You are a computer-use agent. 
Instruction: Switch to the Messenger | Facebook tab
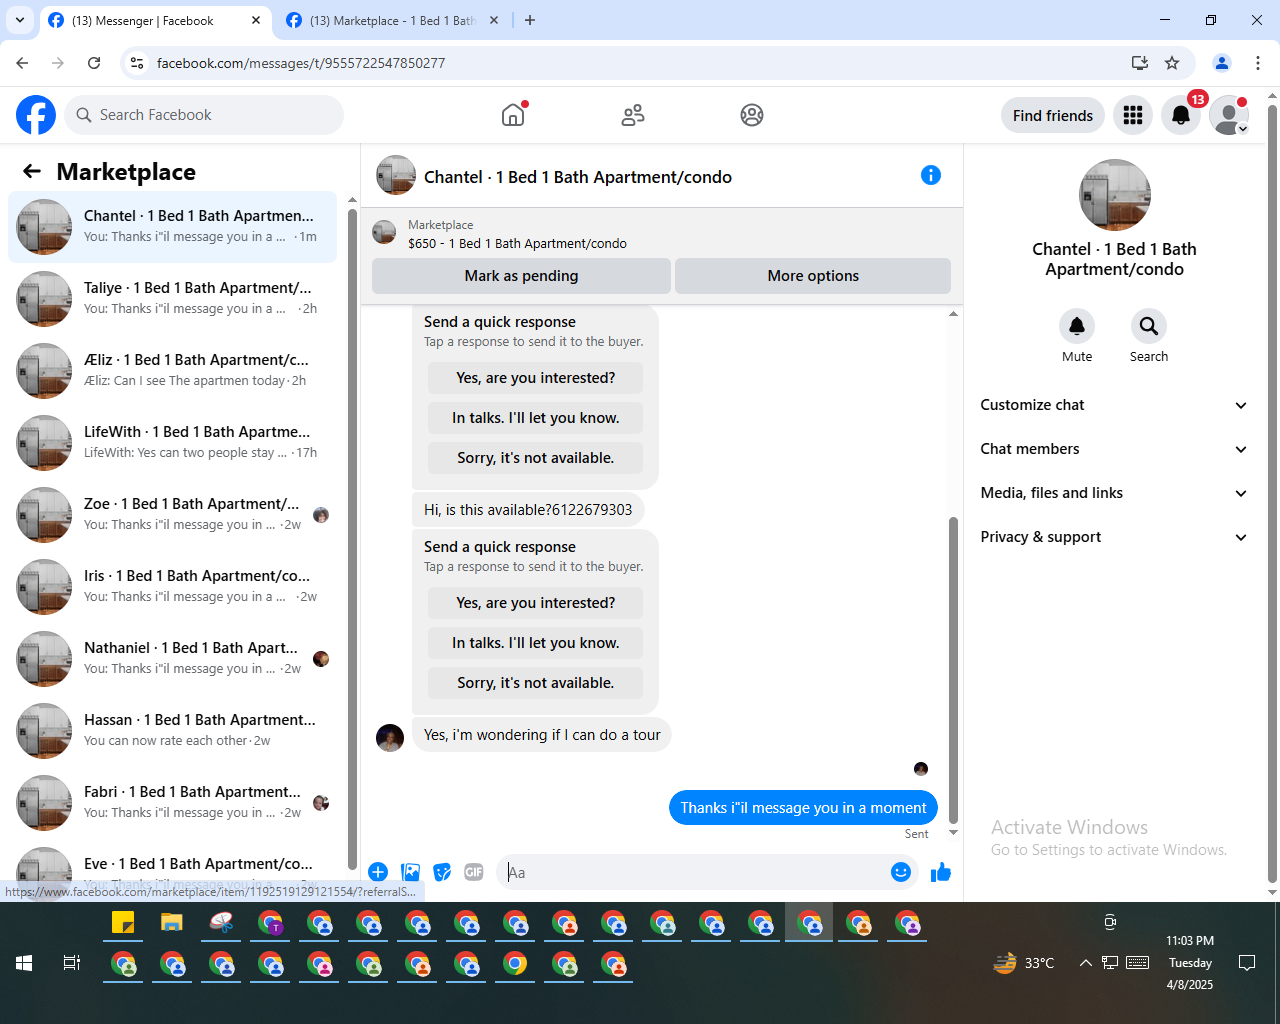coord(143,20)
